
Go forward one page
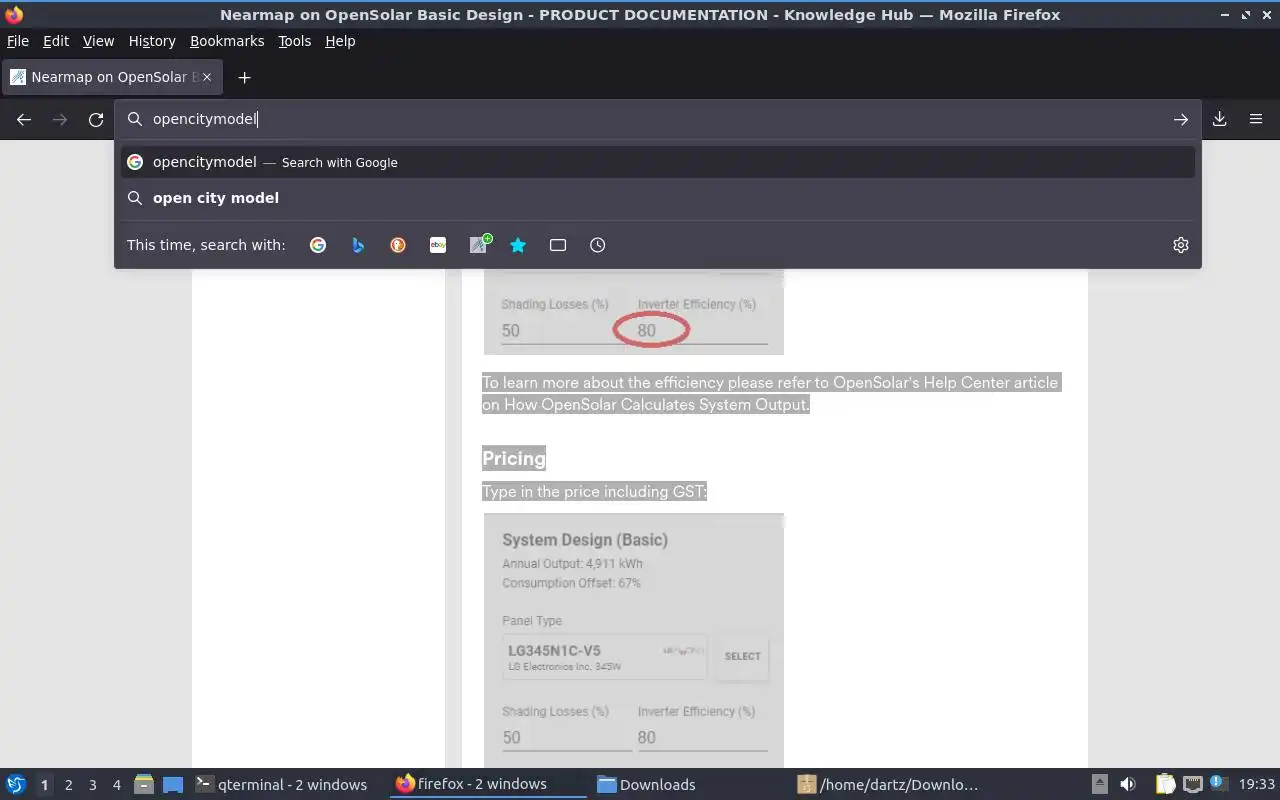60,119
